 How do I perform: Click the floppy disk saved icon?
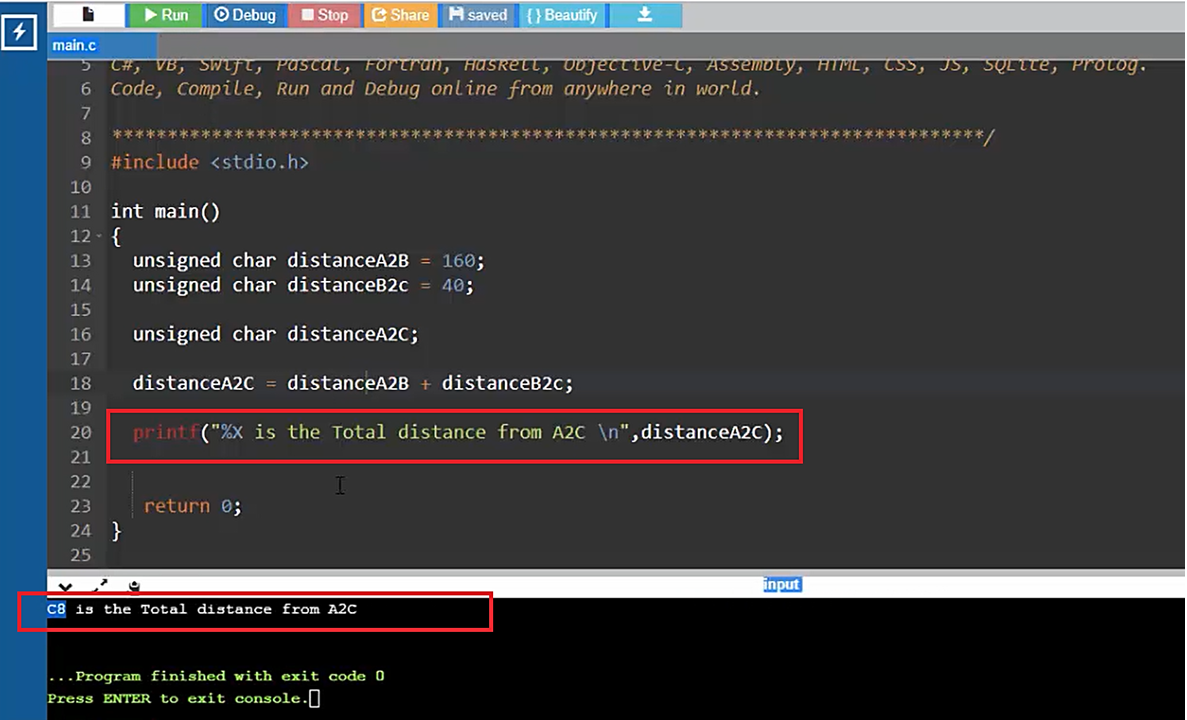477,15
